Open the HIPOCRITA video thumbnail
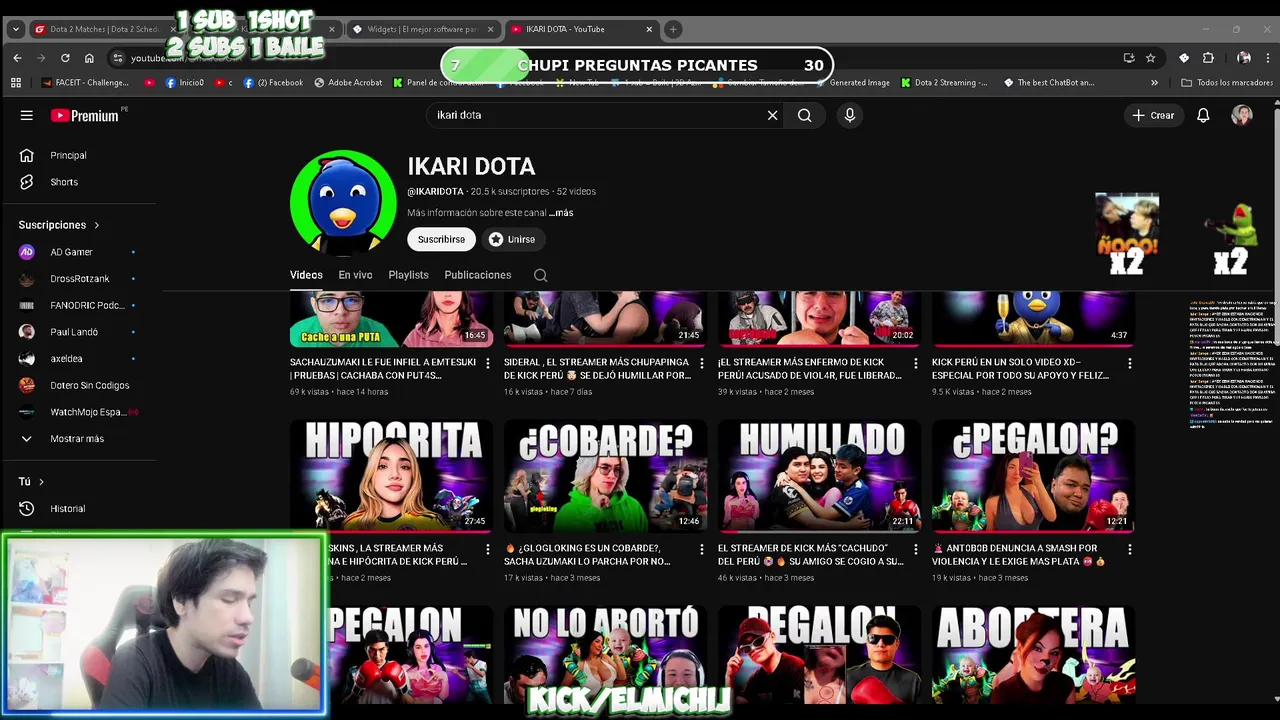1280x720 pixels. pyautogui.click(x=391, y=475)
